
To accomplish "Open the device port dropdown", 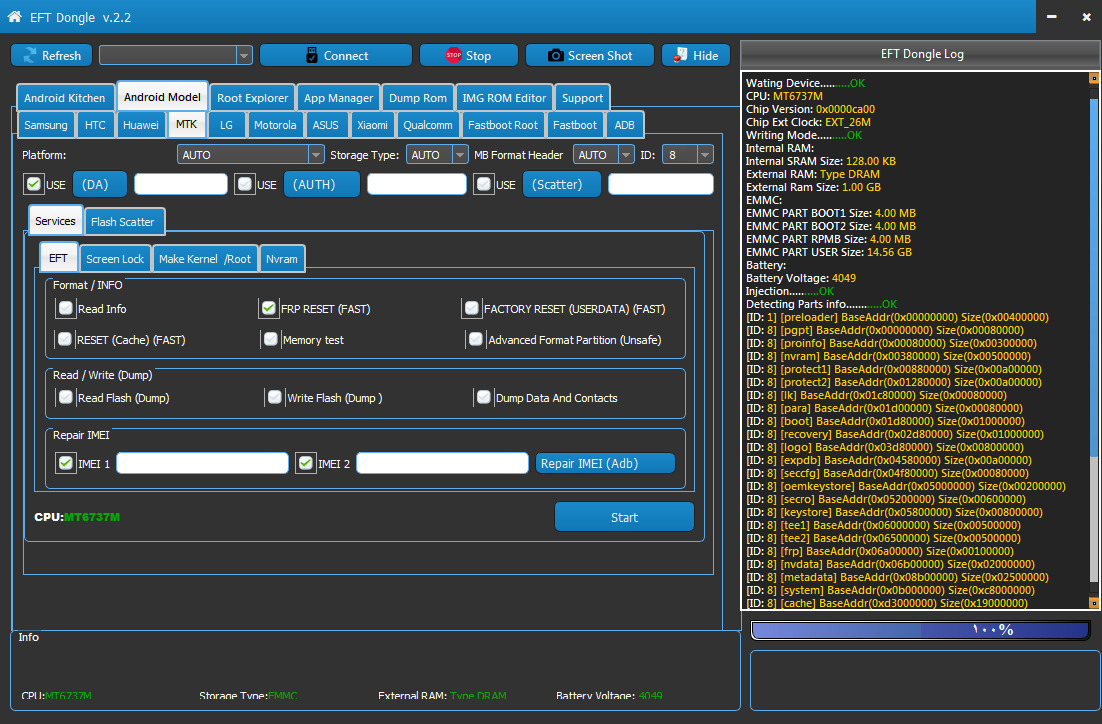I will click(x=244, y=55).
